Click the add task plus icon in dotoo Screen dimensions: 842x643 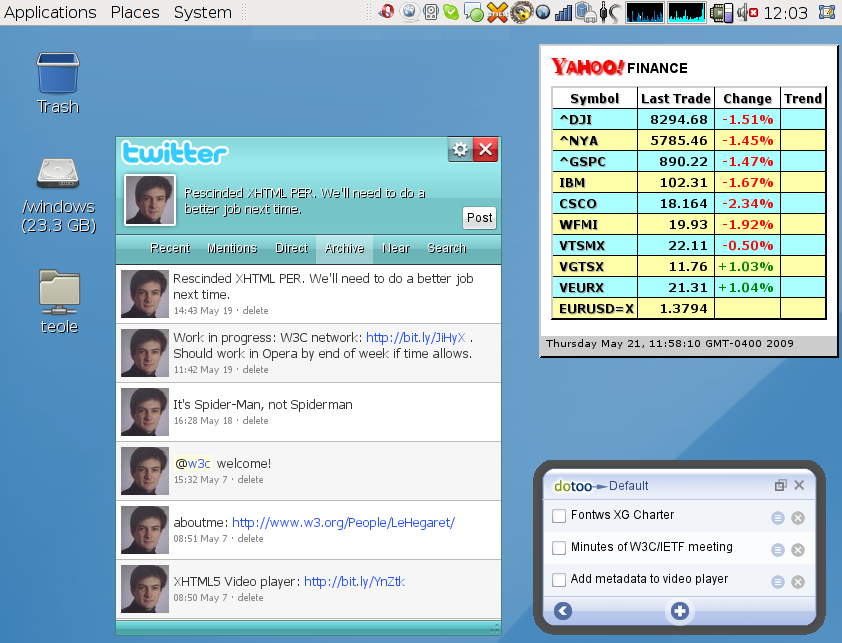(x=680, y=611)
